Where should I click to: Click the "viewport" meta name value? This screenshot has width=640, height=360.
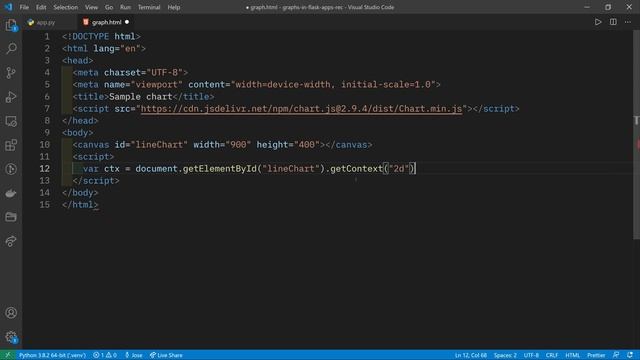tap(156, 84)
